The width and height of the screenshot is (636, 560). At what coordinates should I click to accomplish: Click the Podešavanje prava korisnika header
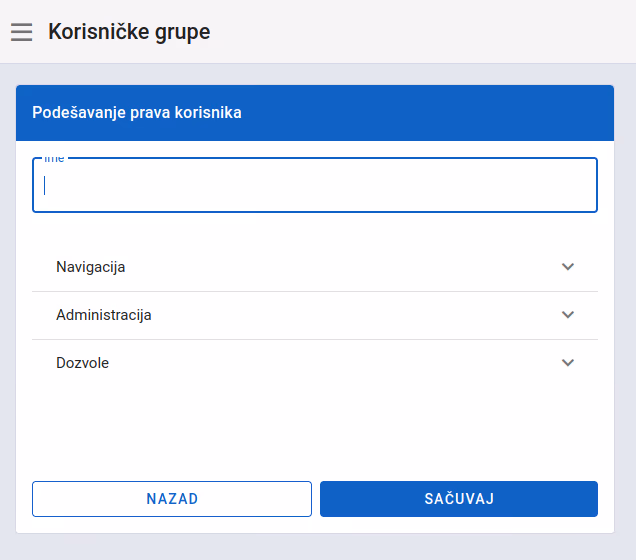pyautogui.click(x=137, y=113)
